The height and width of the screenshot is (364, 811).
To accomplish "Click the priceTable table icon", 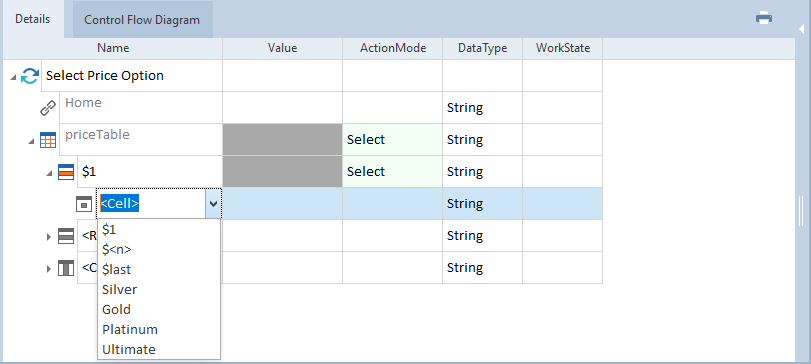I will click(x=48, y=140).
